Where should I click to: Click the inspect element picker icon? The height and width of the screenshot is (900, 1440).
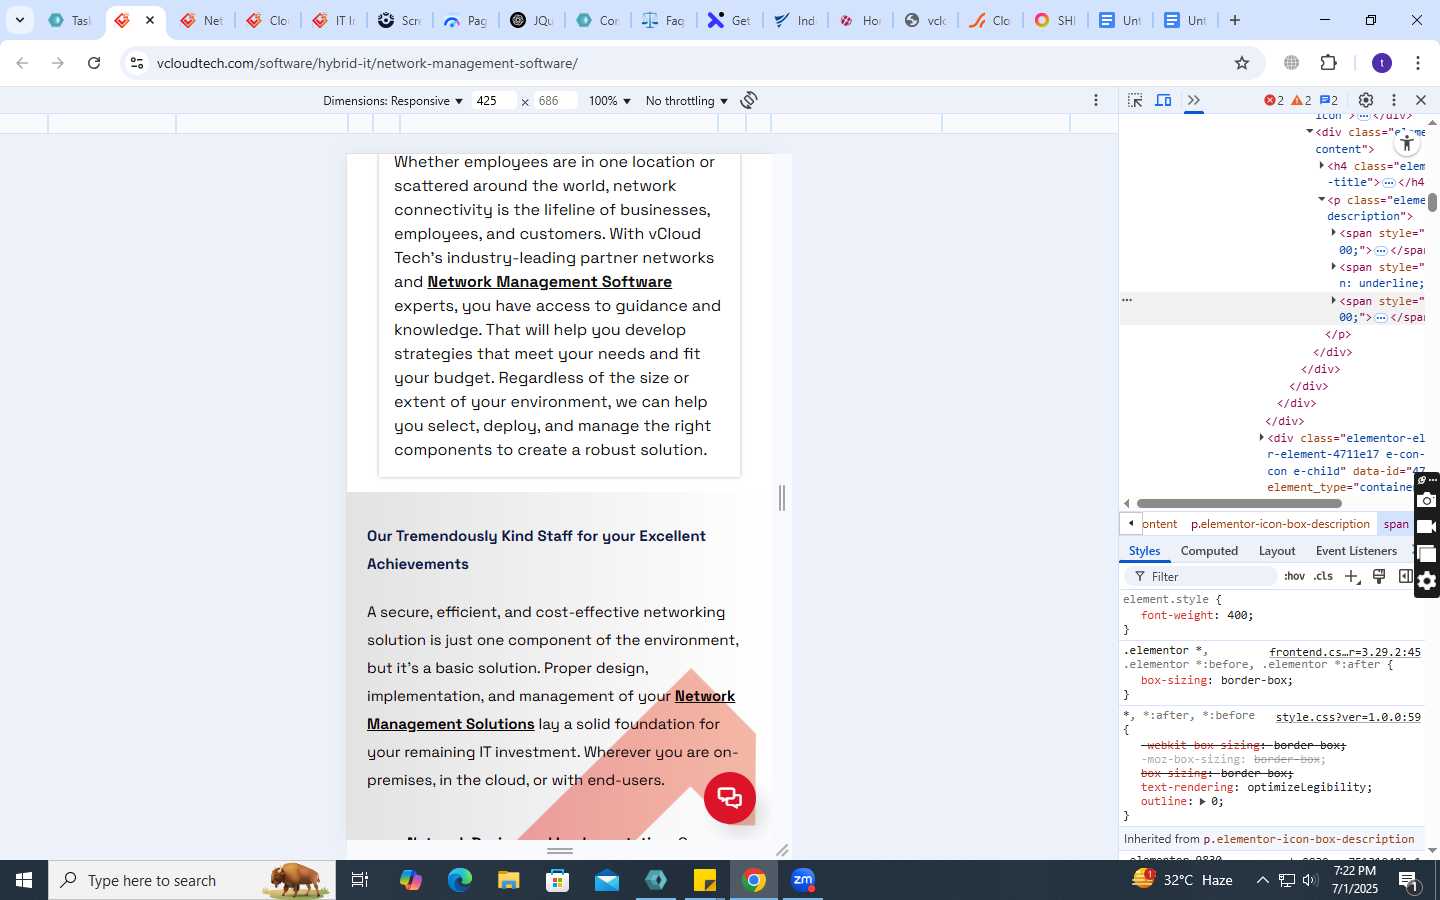(x=1135, y=100)
